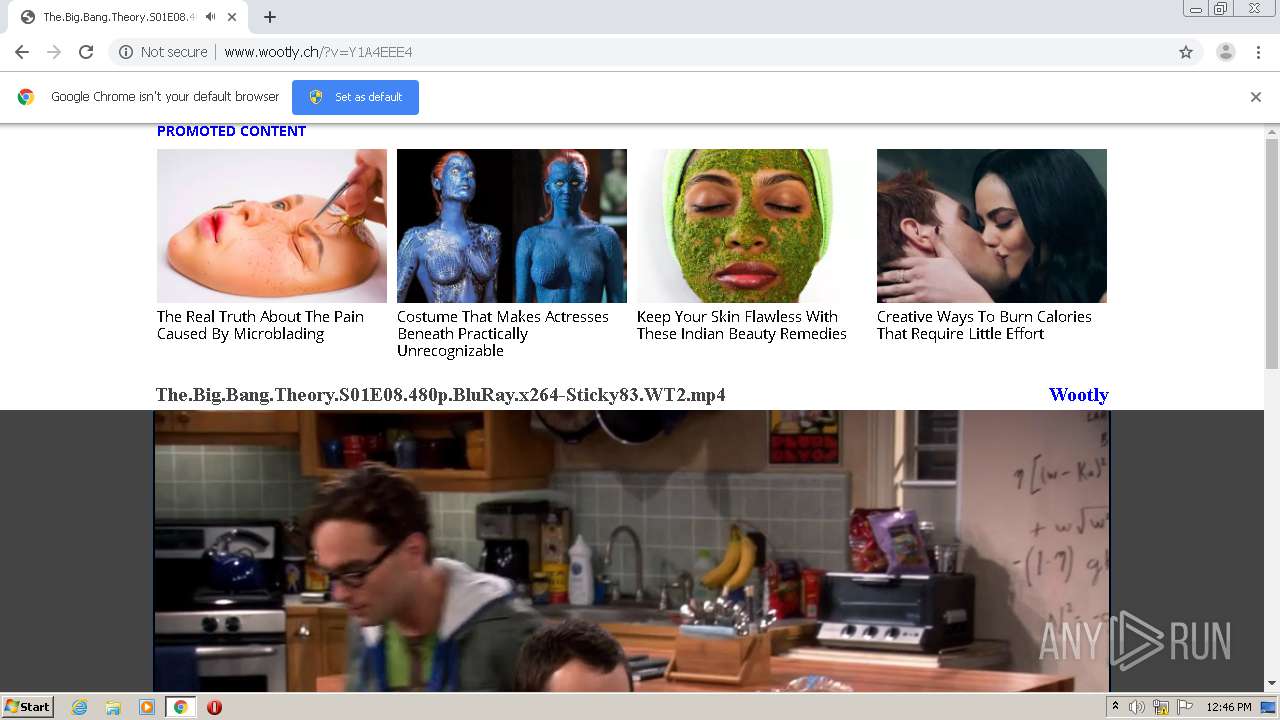1280x720 pixels.
Task: Open the red security taskbar icon
Action: [x=214, y=707]
